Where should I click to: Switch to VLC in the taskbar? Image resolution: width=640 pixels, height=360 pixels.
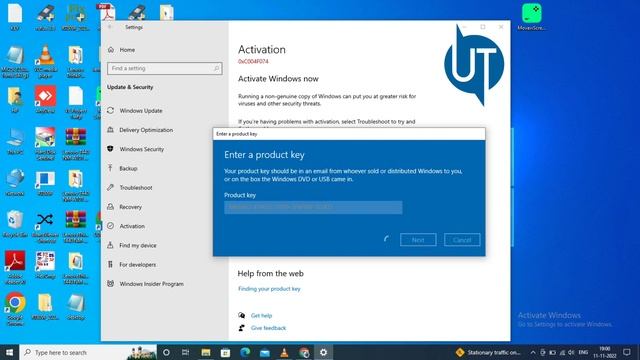284,352
